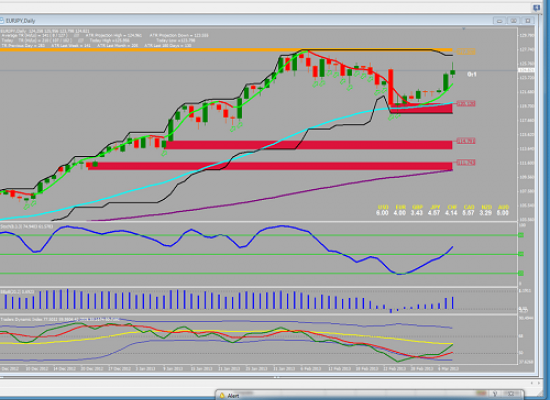Screen dimensions: 550x400
Task: Click the ATR Projection Down text in the chart header
Action: [179, 35]
